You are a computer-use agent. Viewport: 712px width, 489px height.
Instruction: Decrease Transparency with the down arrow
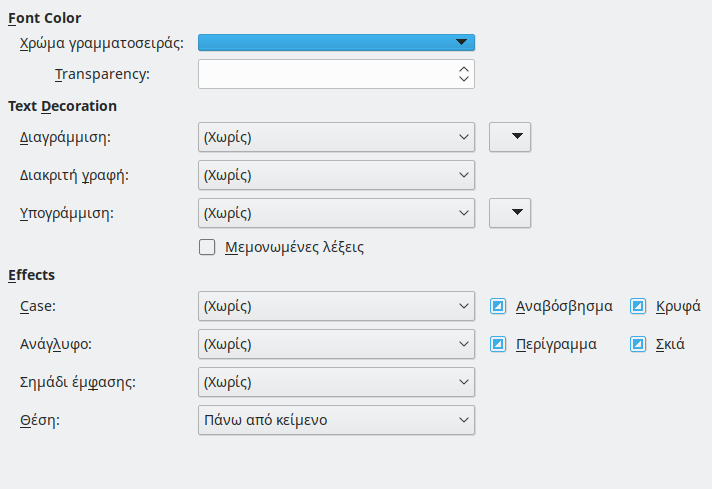[463, 80]
